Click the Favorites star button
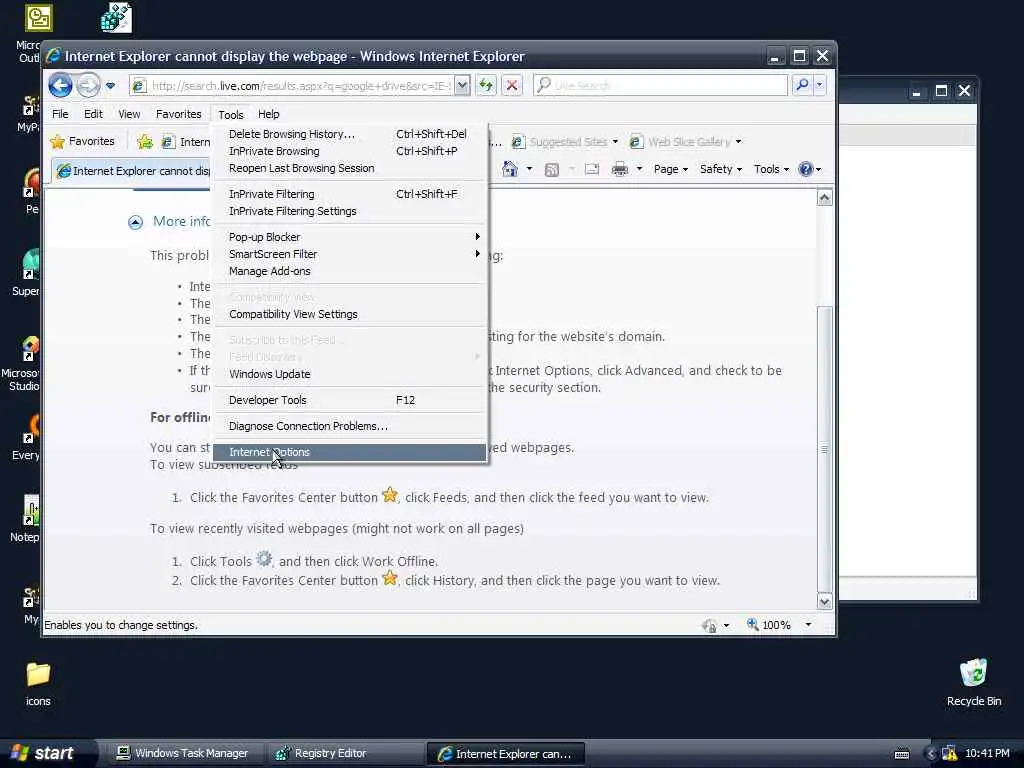This screenshot has height=768, width=1024. pos(82,141)
